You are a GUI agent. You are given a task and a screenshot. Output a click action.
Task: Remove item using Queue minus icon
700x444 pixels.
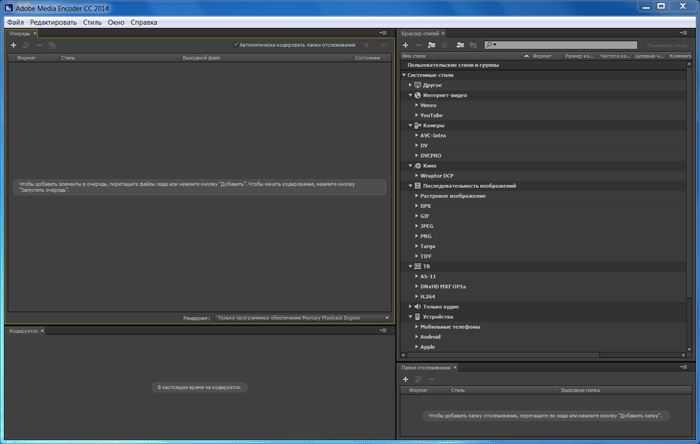39,45
